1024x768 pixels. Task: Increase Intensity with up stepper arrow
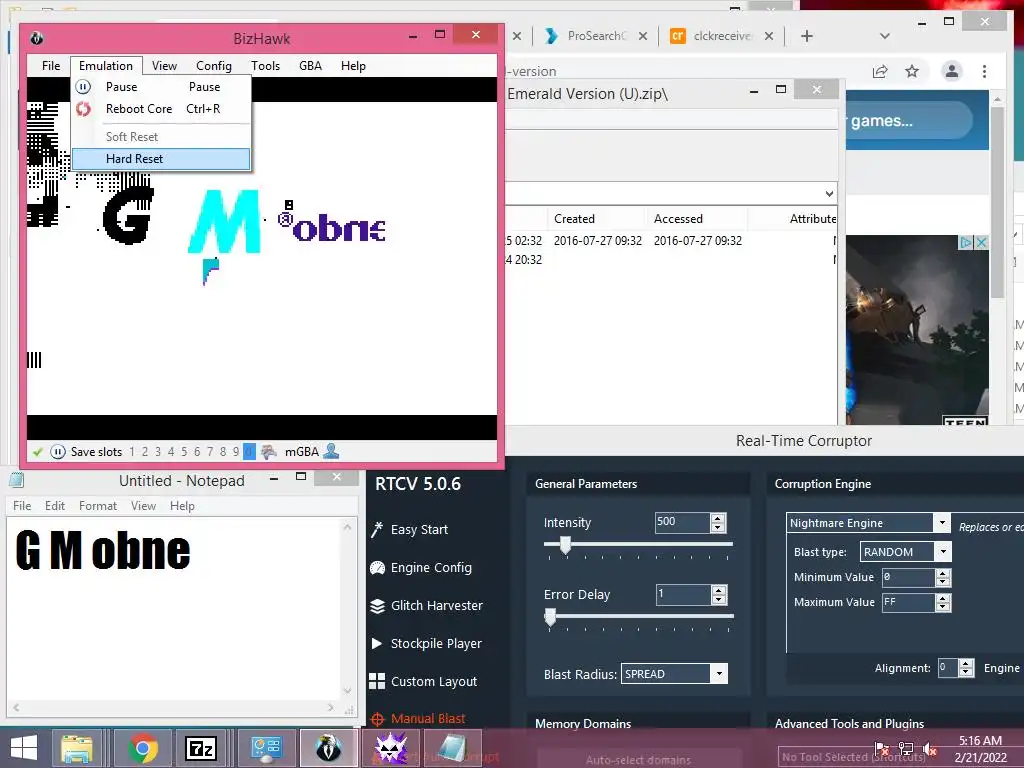coord(718,518)
